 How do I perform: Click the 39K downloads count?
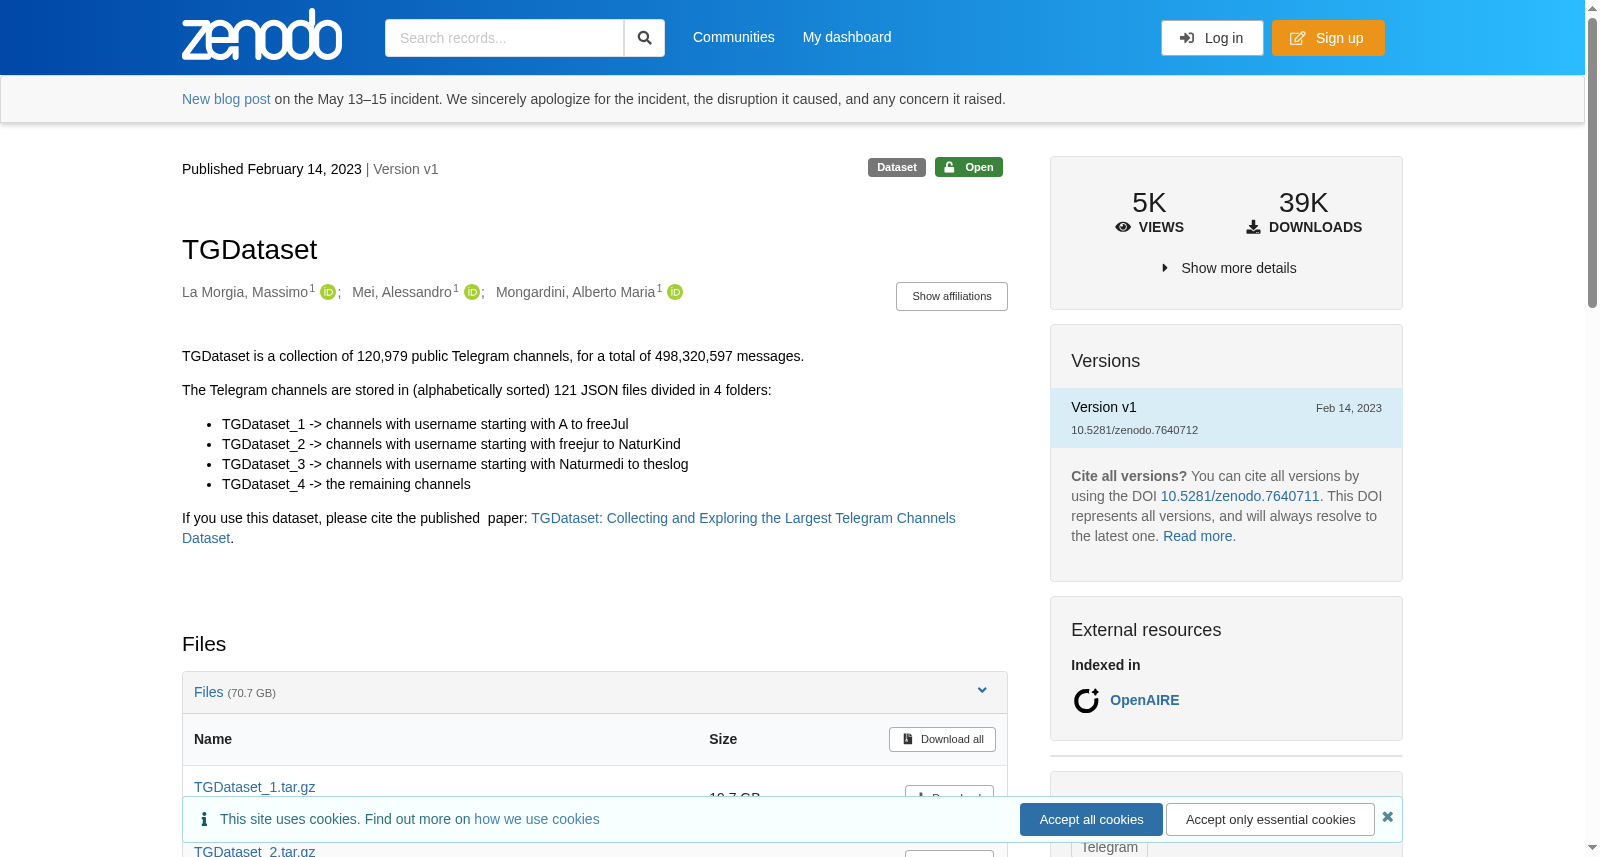(1304, 203)
